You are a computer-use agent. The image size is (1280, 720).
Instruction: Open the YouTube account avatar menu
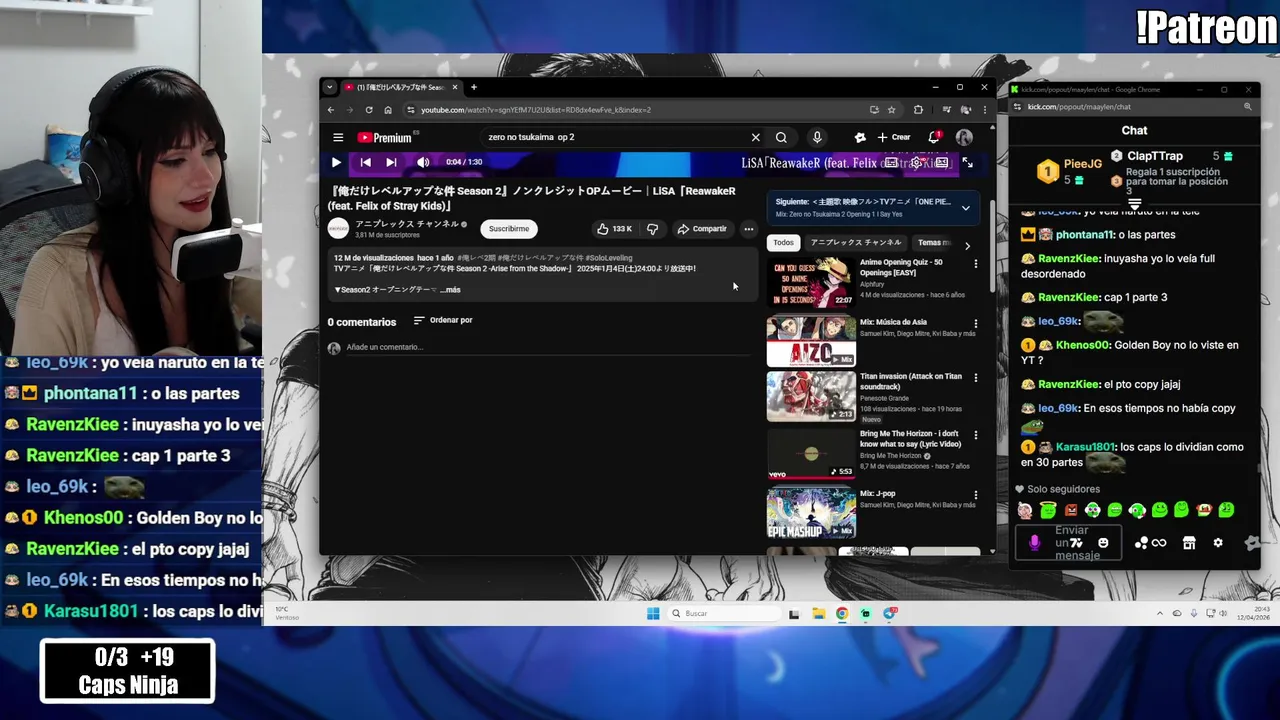point(964,138)
